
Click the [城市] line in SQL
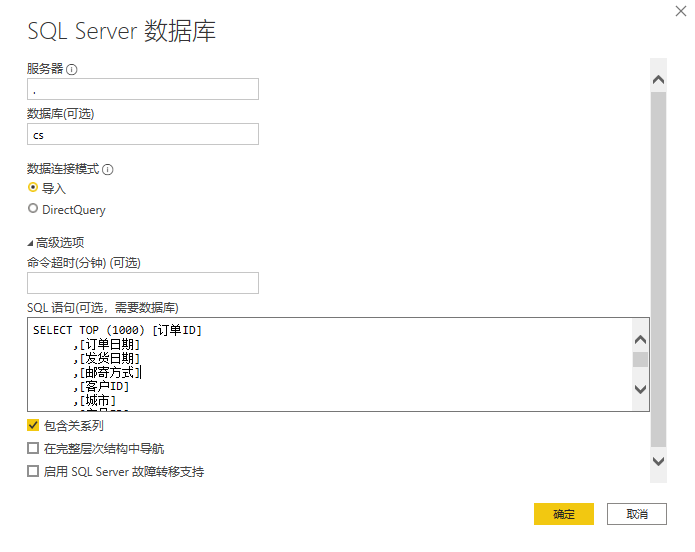(95, 401)
